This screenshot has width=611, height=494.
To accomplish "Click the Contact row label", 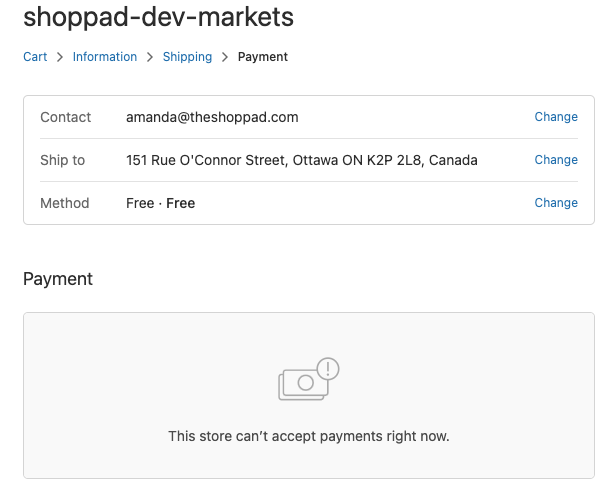I will 65,117.
